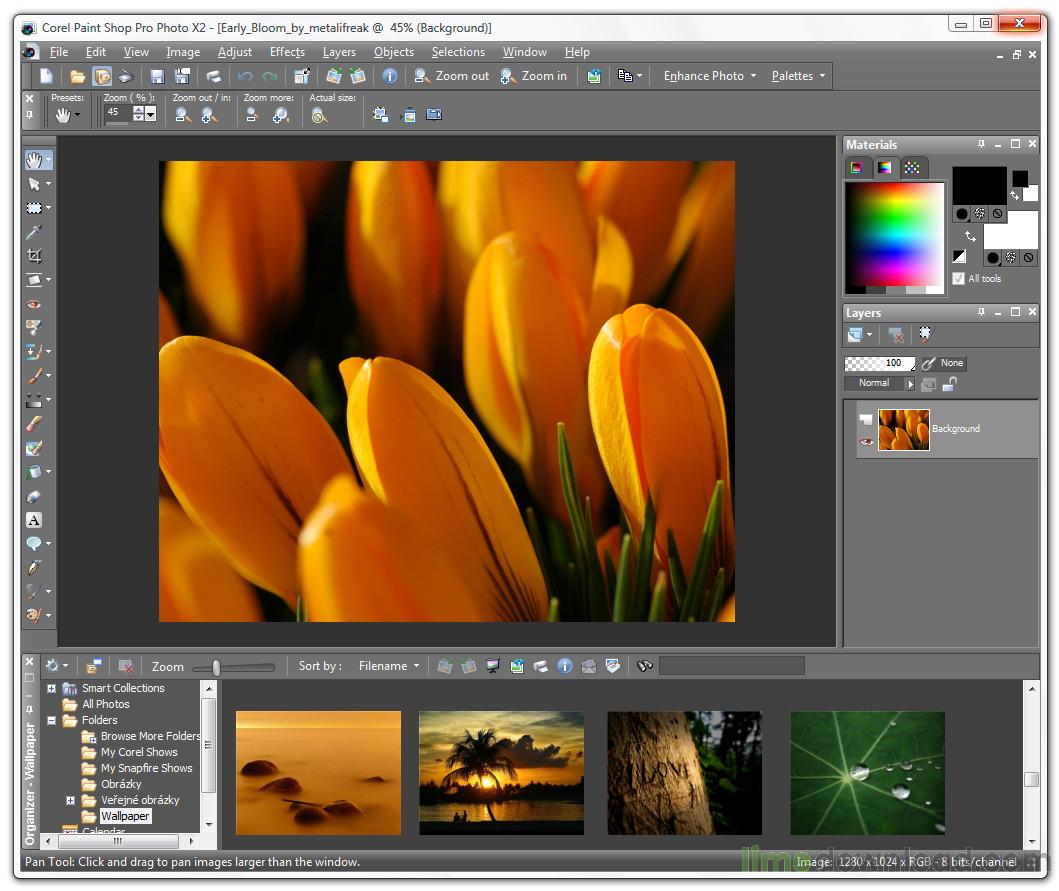Select the Dropper tool

coord(34,232)
